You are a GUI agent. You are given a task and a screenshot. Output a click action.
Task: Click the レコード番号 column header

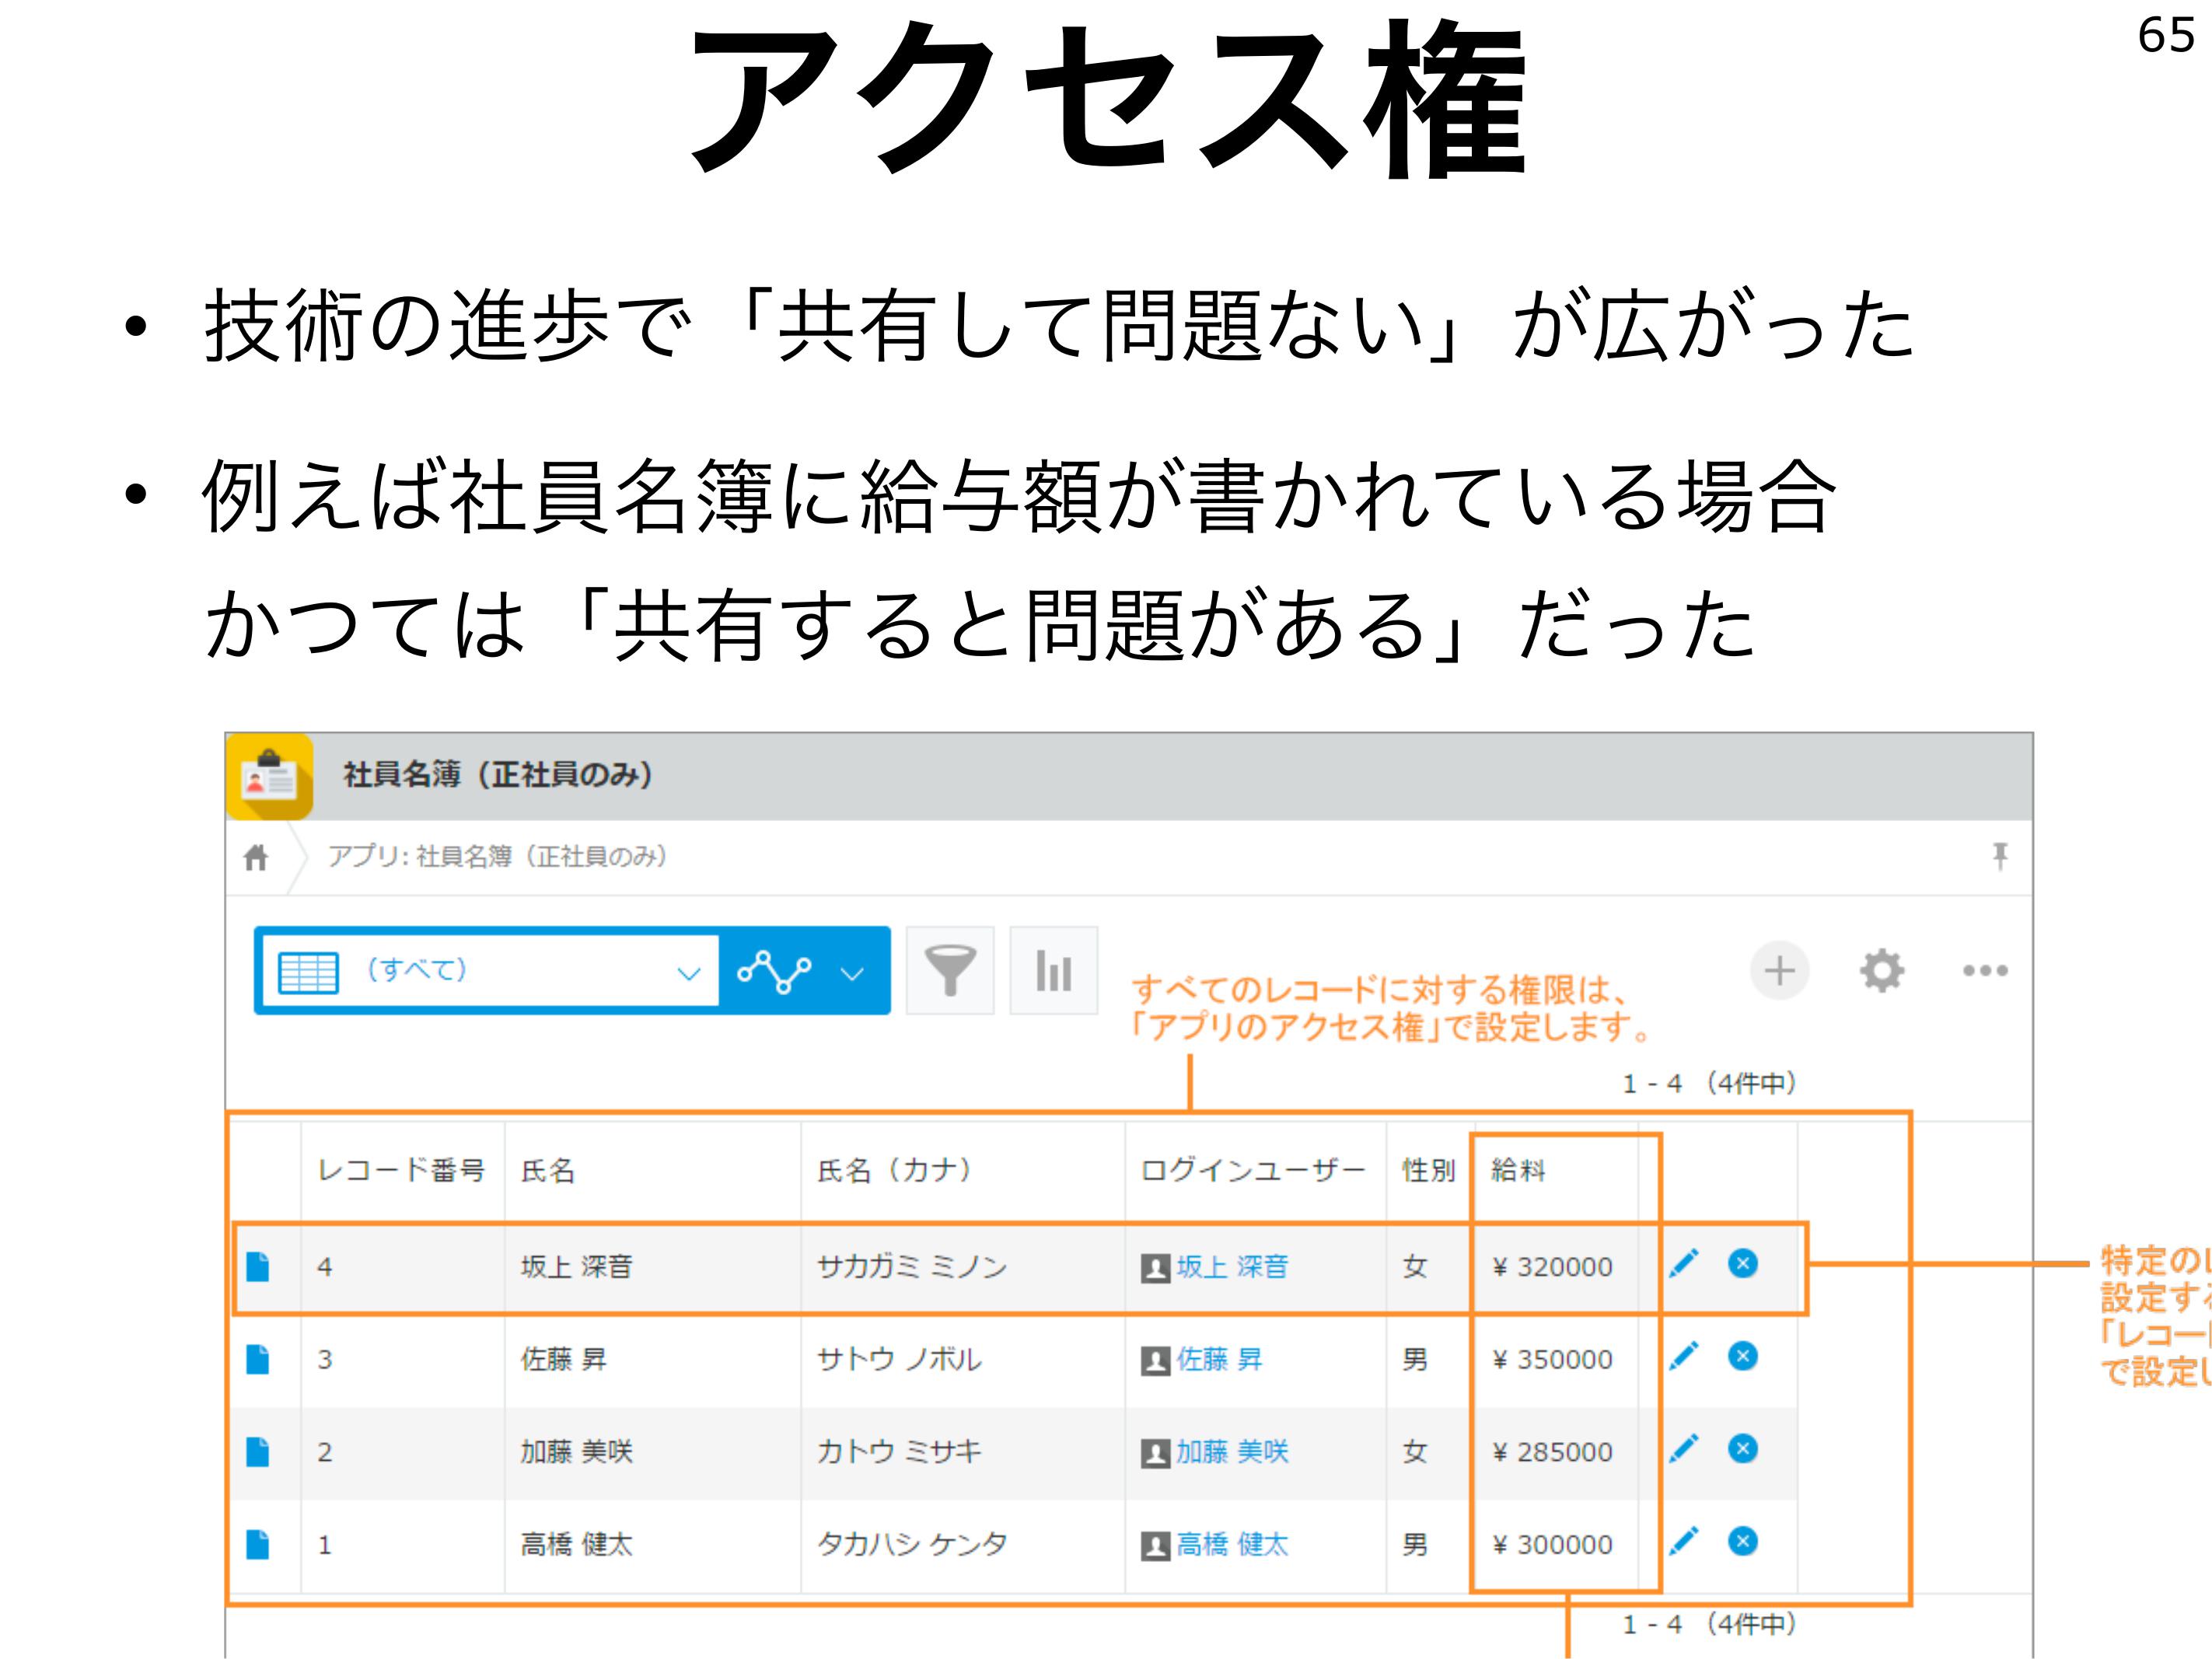coord(400,1170)
